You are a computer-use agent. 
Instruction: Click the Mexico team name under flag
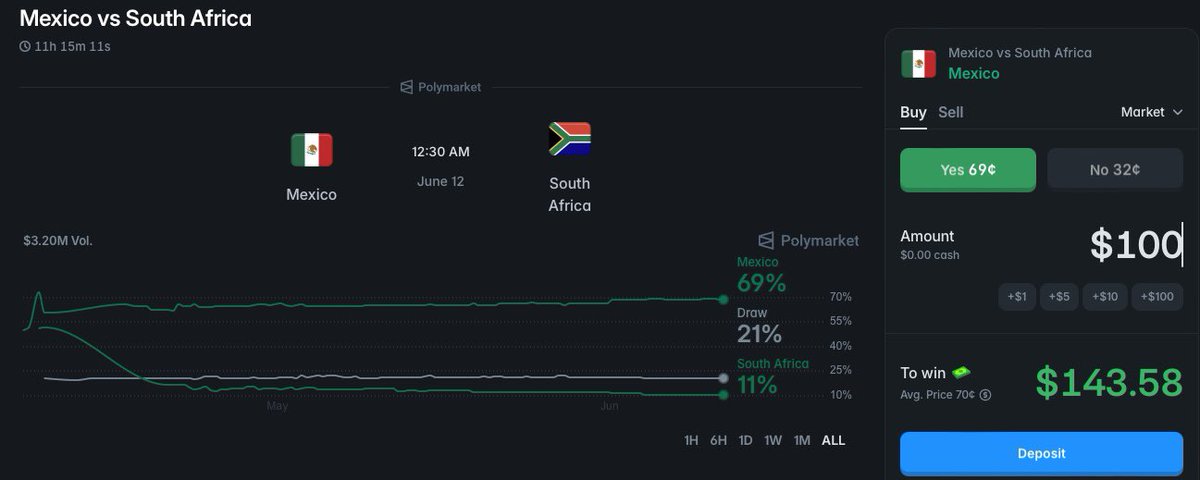point(312,194)
